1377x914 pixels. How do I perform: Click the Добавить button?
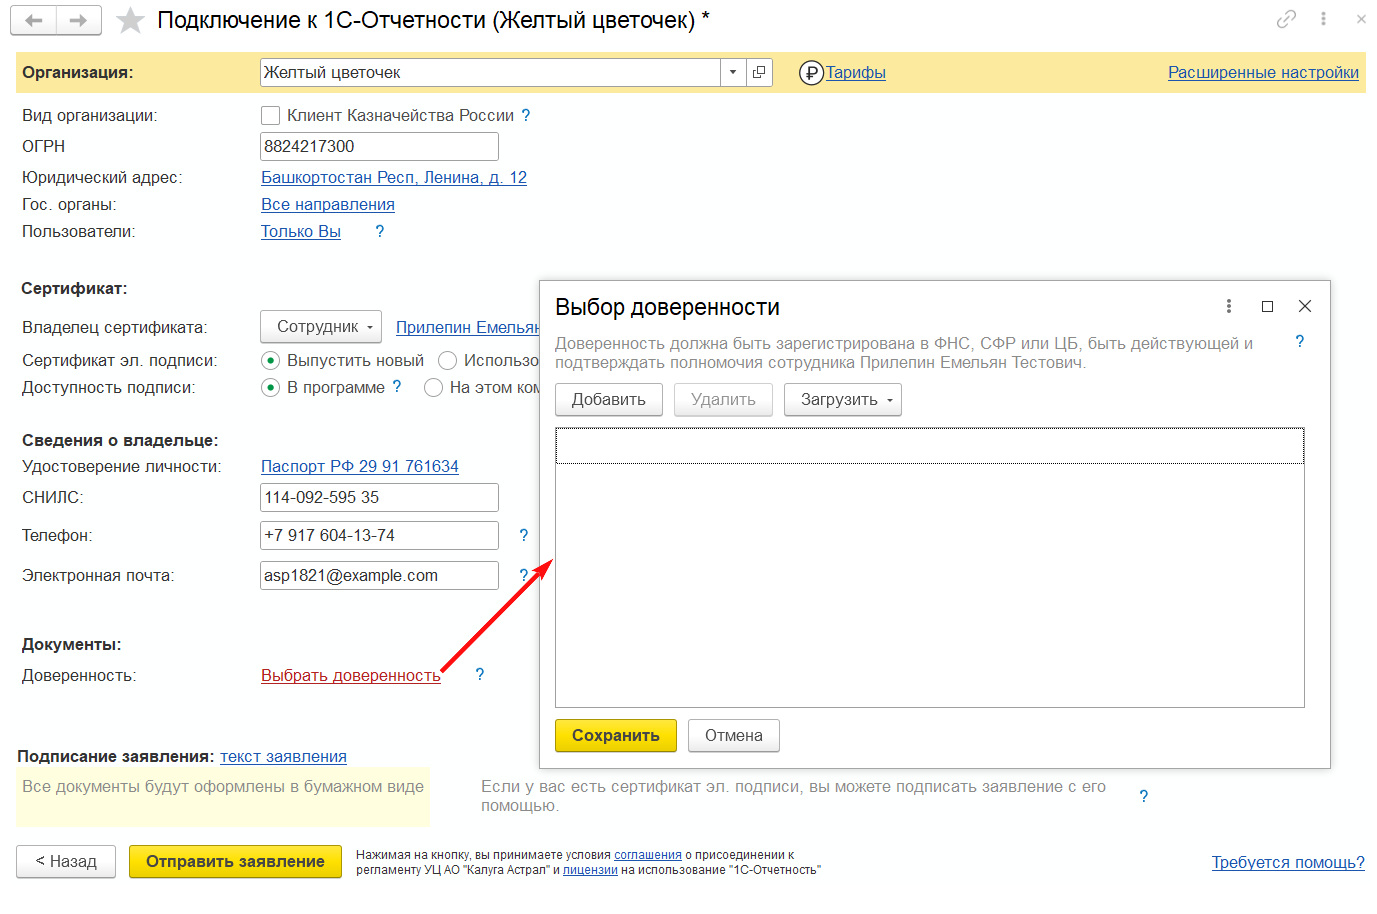click(x=609, y=400)
